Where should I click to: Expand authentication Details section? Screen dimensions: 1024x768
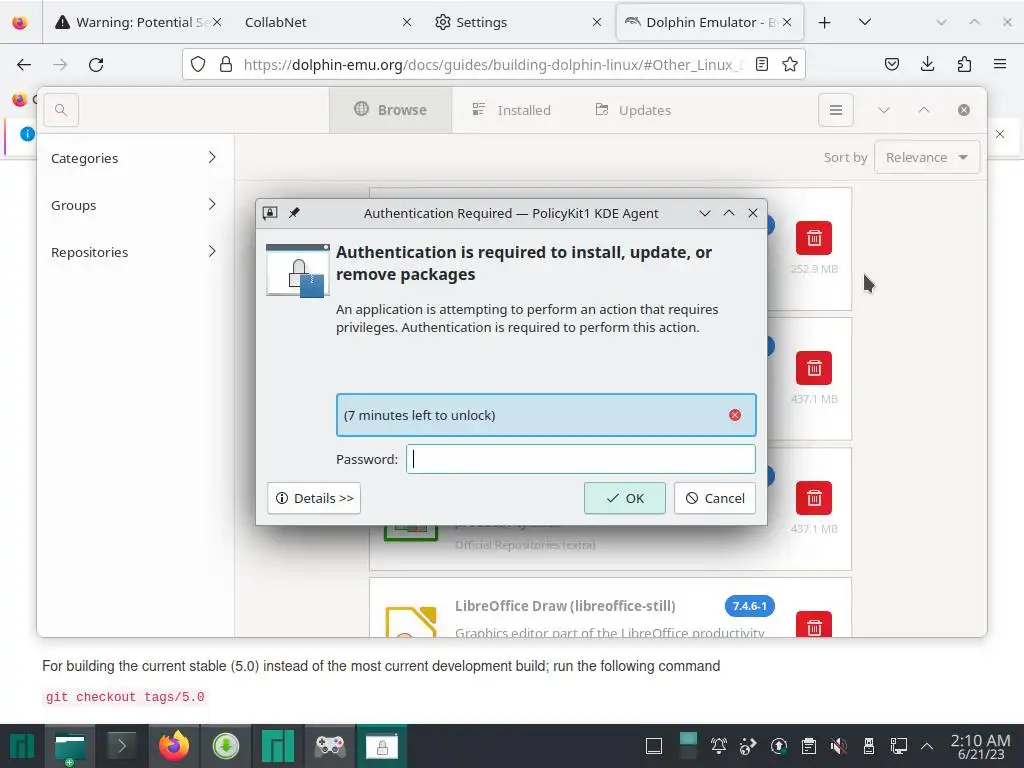point(314,498)
